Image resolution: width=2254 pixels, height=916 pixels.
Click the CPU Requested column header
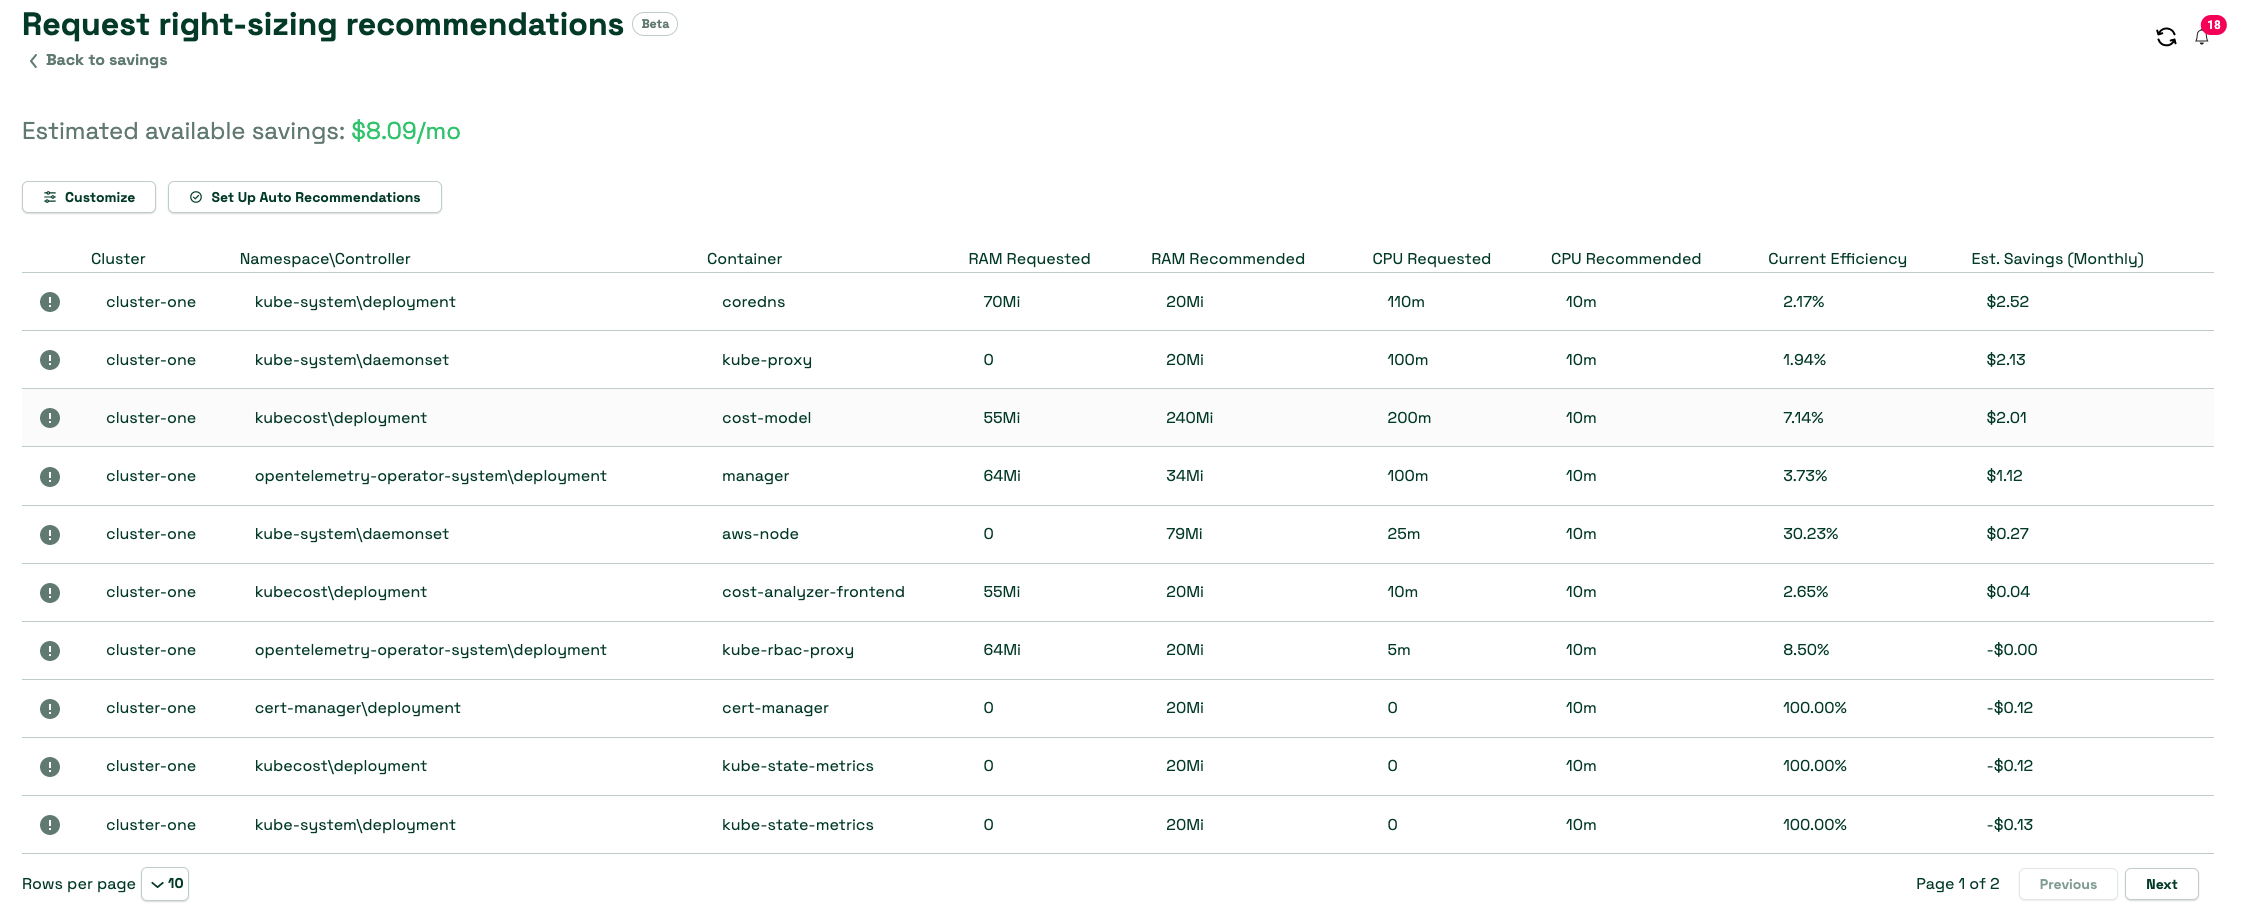(1431, 259)
